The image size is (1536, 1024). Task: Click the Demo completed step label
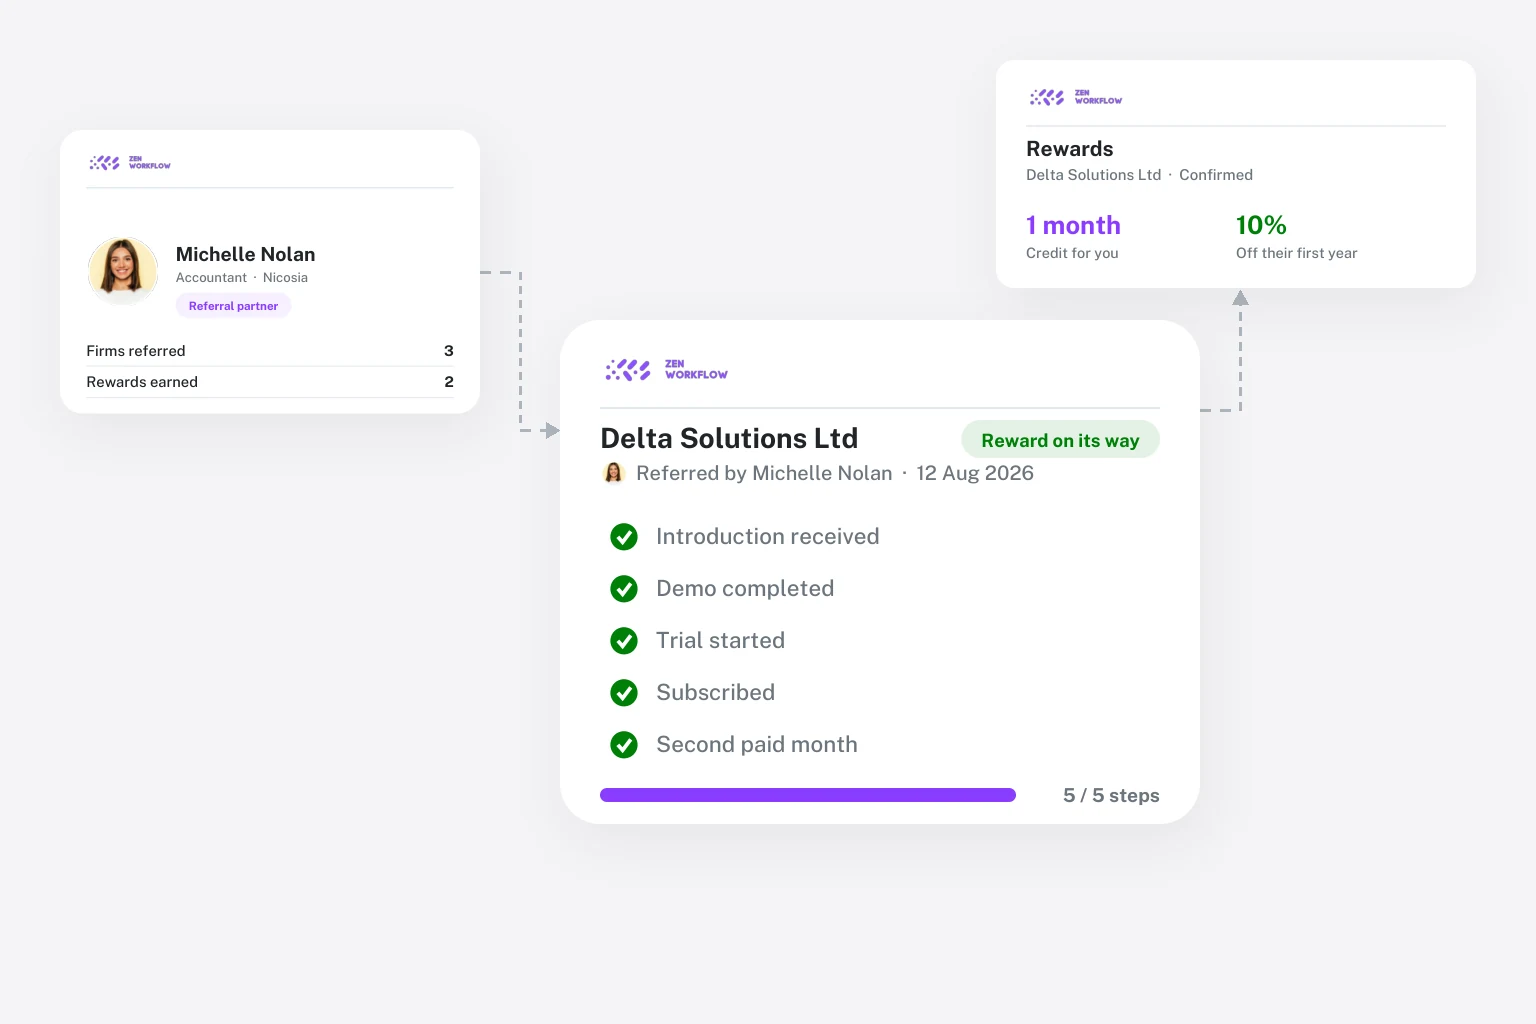(745, 589)
